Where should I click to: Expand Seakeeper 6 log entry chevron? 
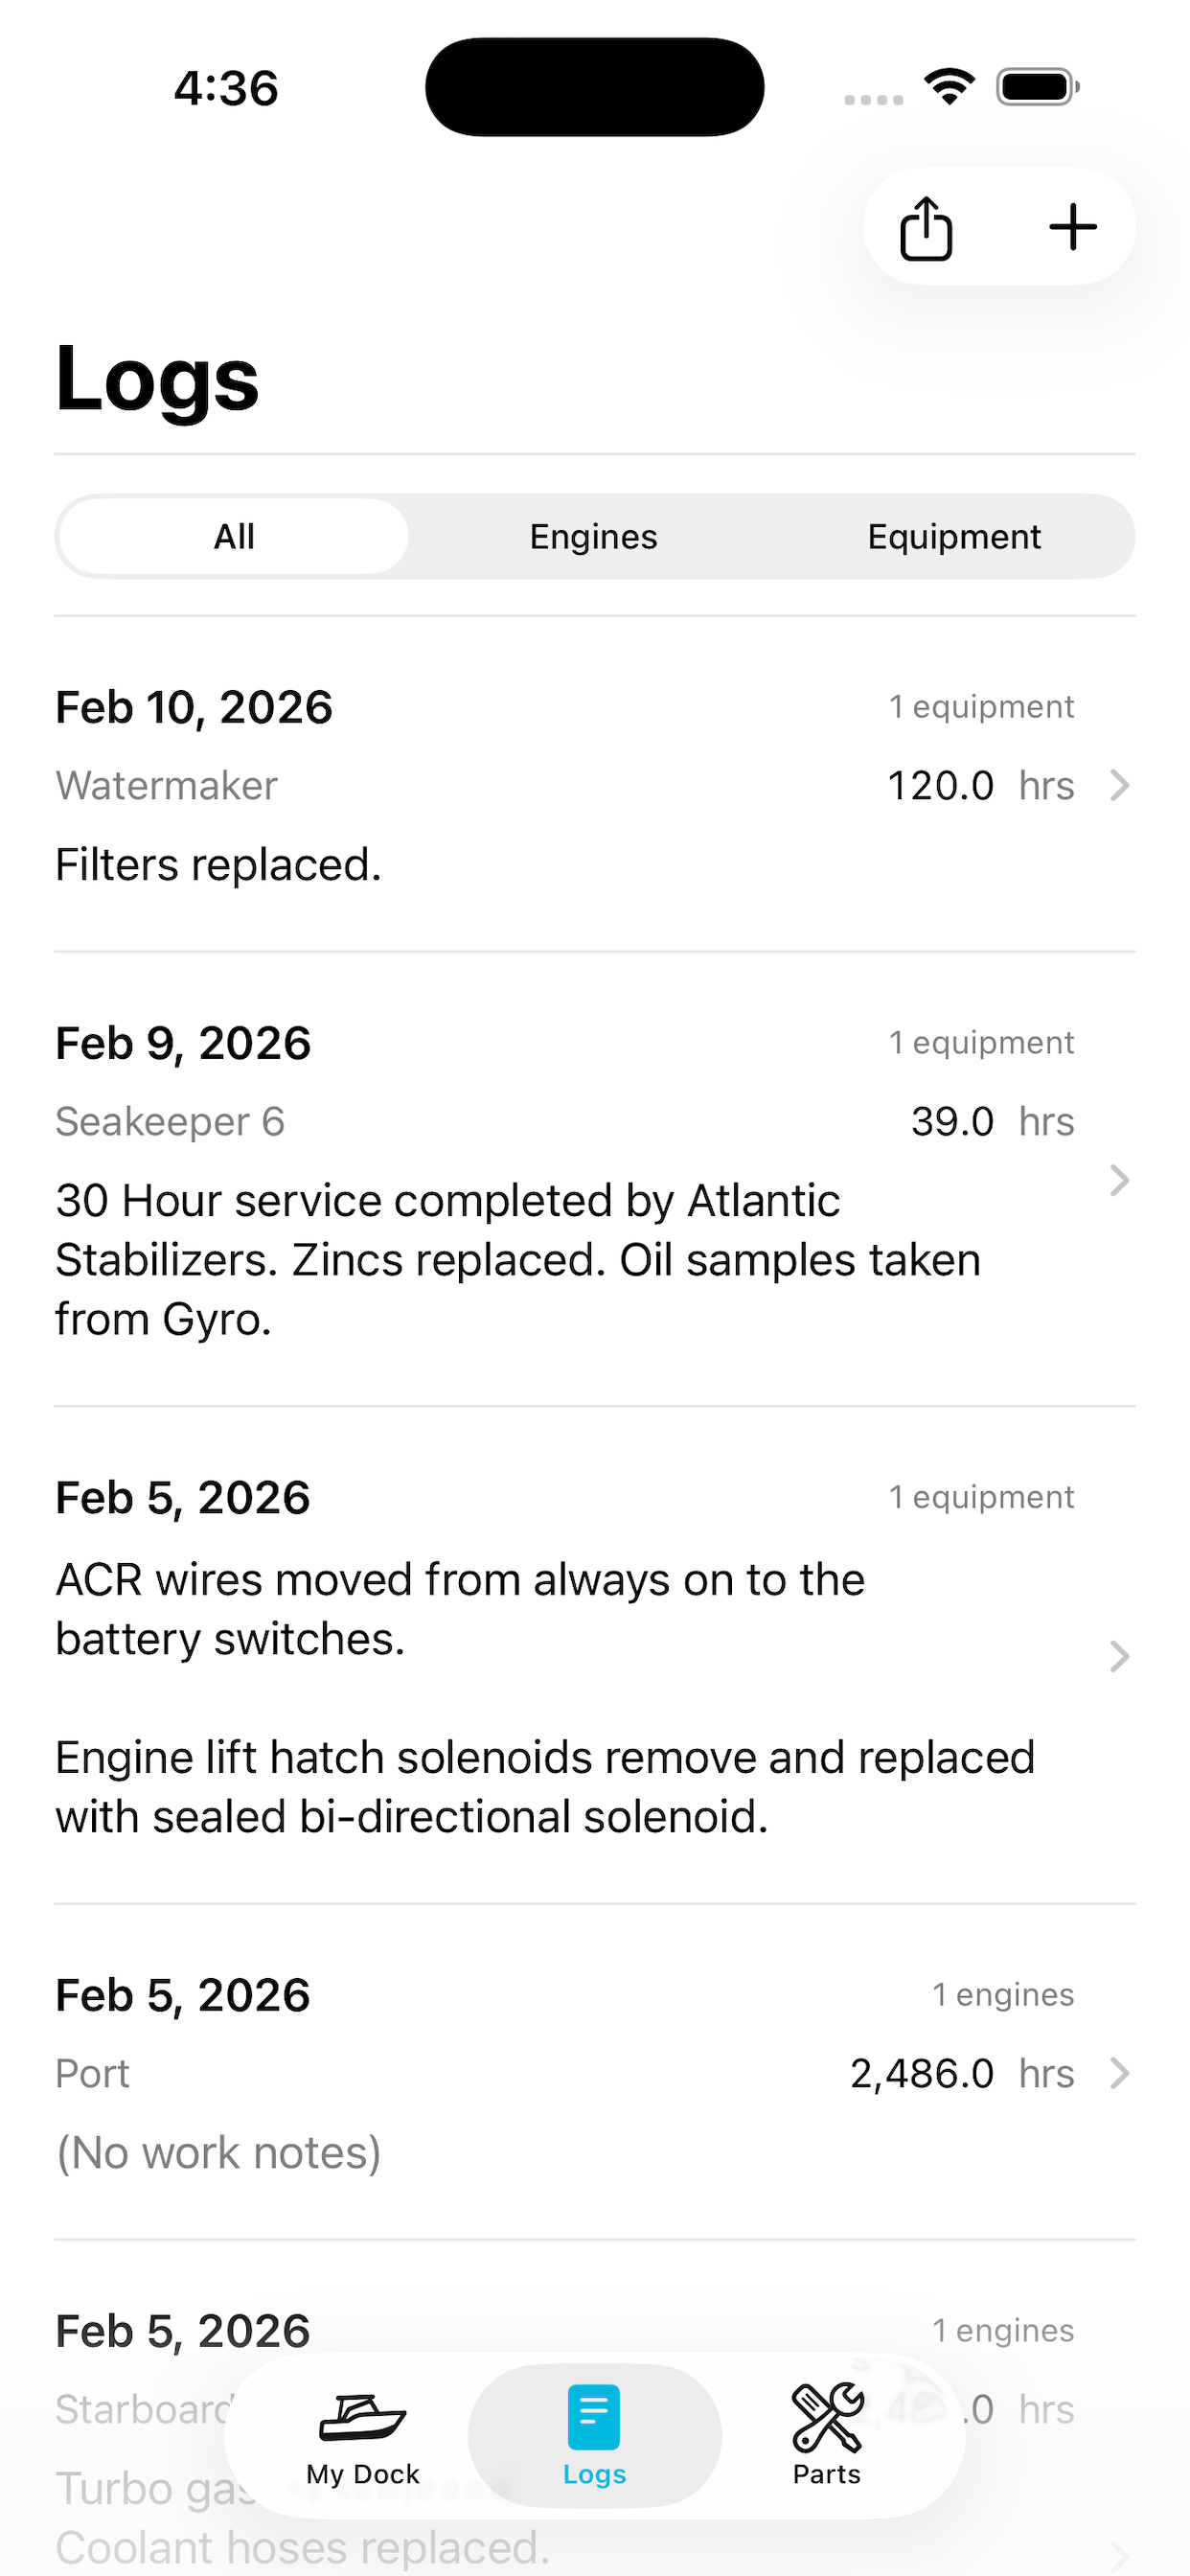(x=1120, y=1181)
